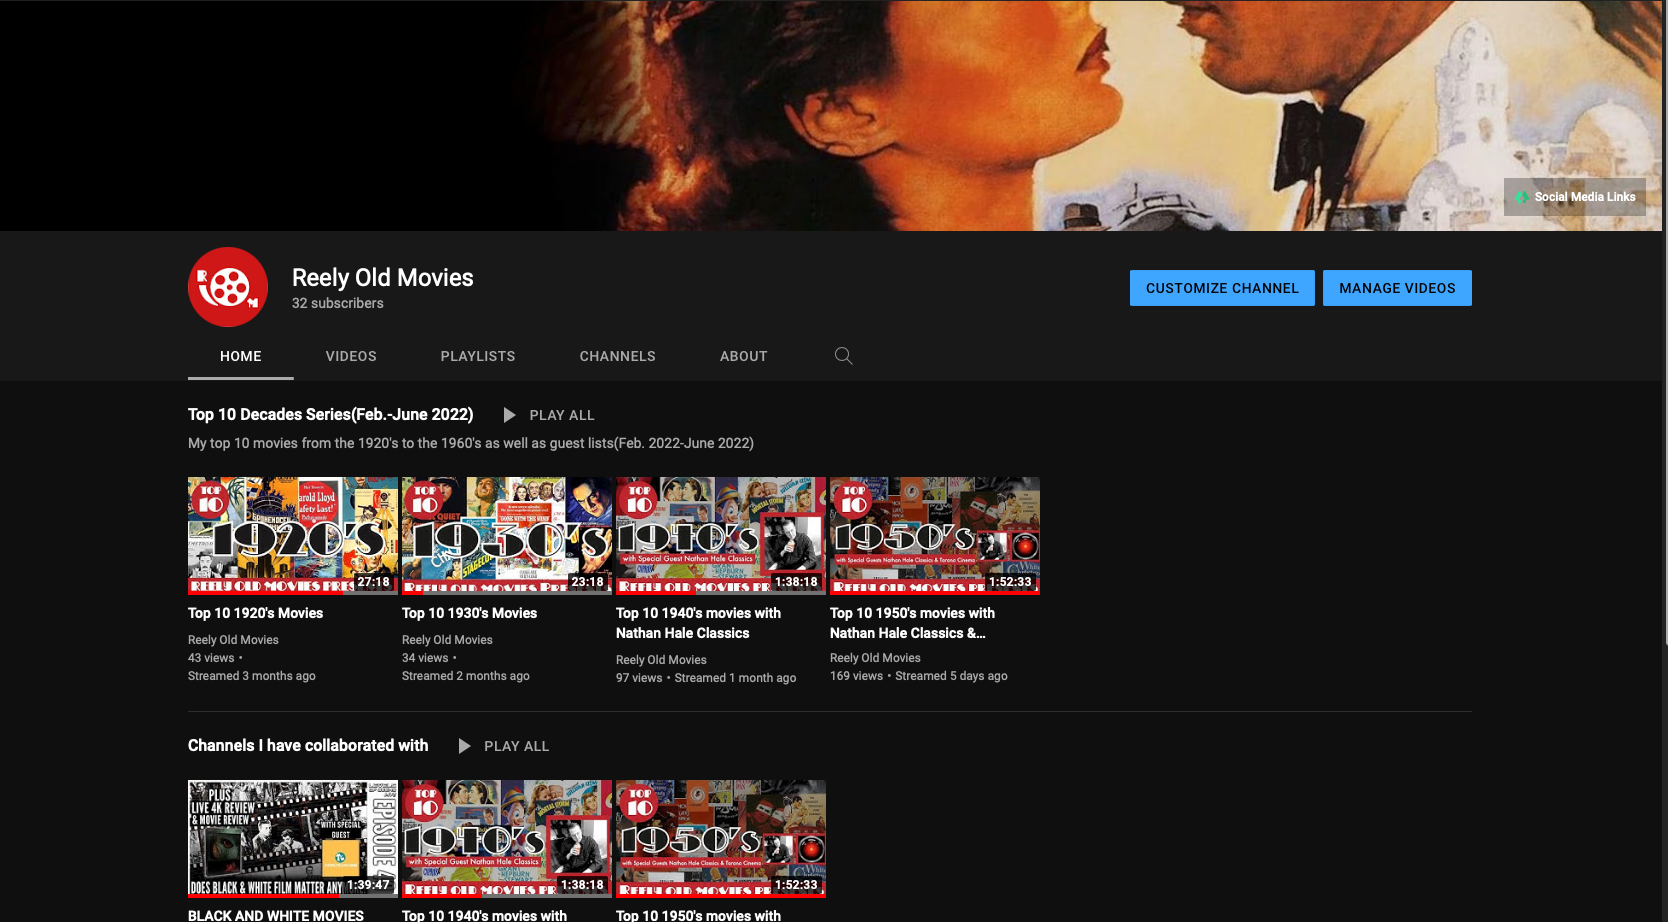Open the channel search magnifier icon
The image size is (1668, 922).
point(844,356)
